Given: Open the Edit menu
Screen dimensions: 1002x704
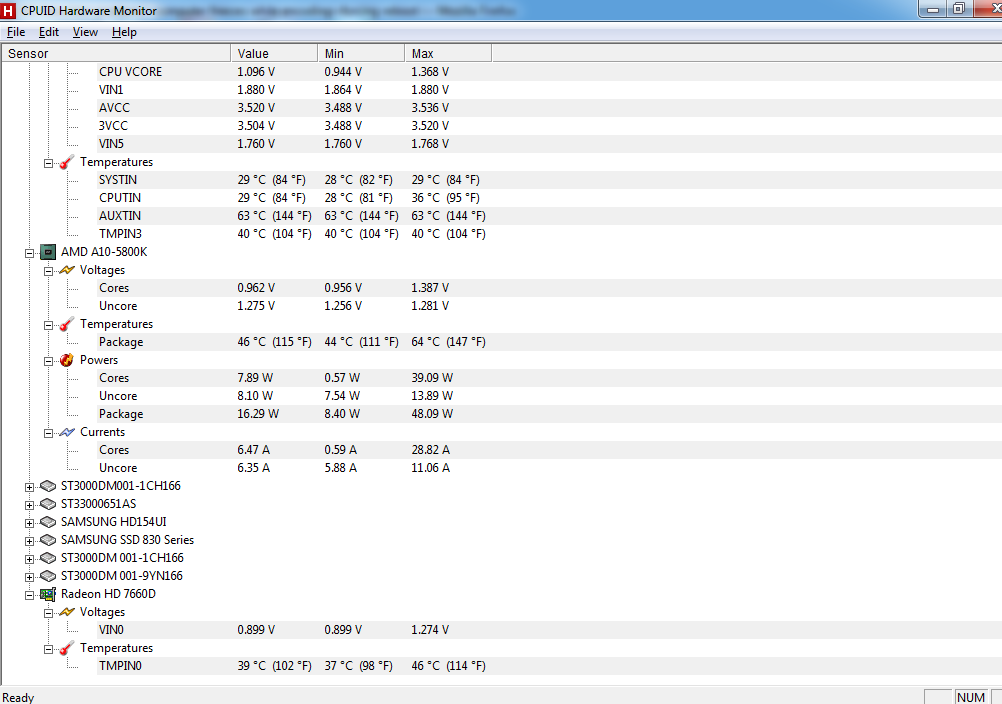Looking at the screenshot, I should (x=49, y=32).
